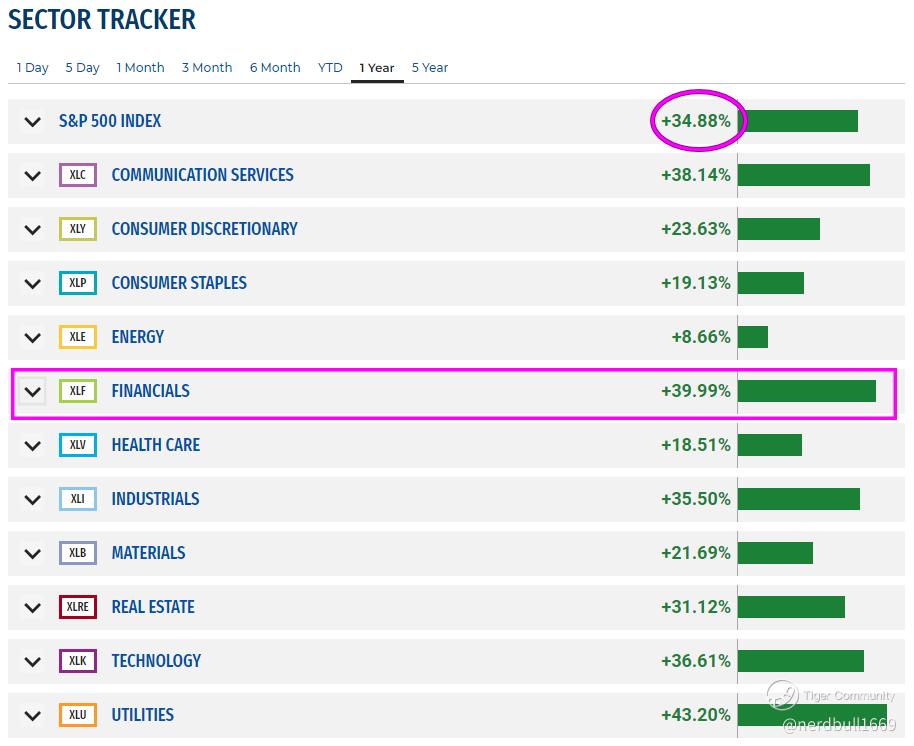The height and width of the screenshot is (746, 914).
Task: Open the REAL ESTATE sector link
Action: point(153,607)
